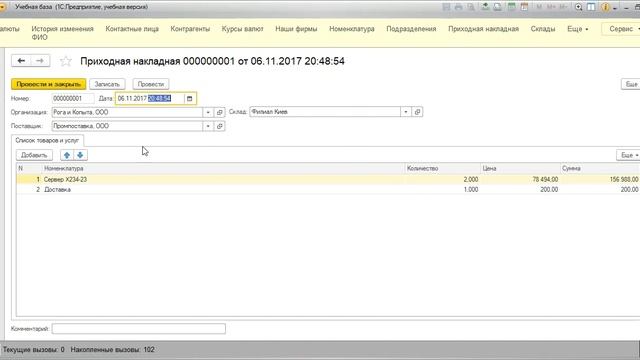Open Наши фирмы section

click(x=296, y=29)
